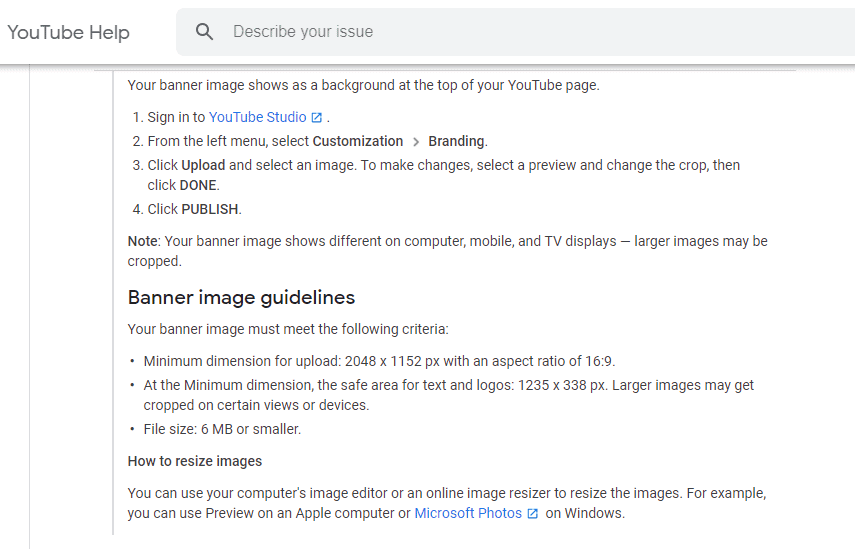Image resolution: width=855 pixels, height=549 pixels.
Task: Go to the YouTube Help home title
Action: [x=68, y=32]
